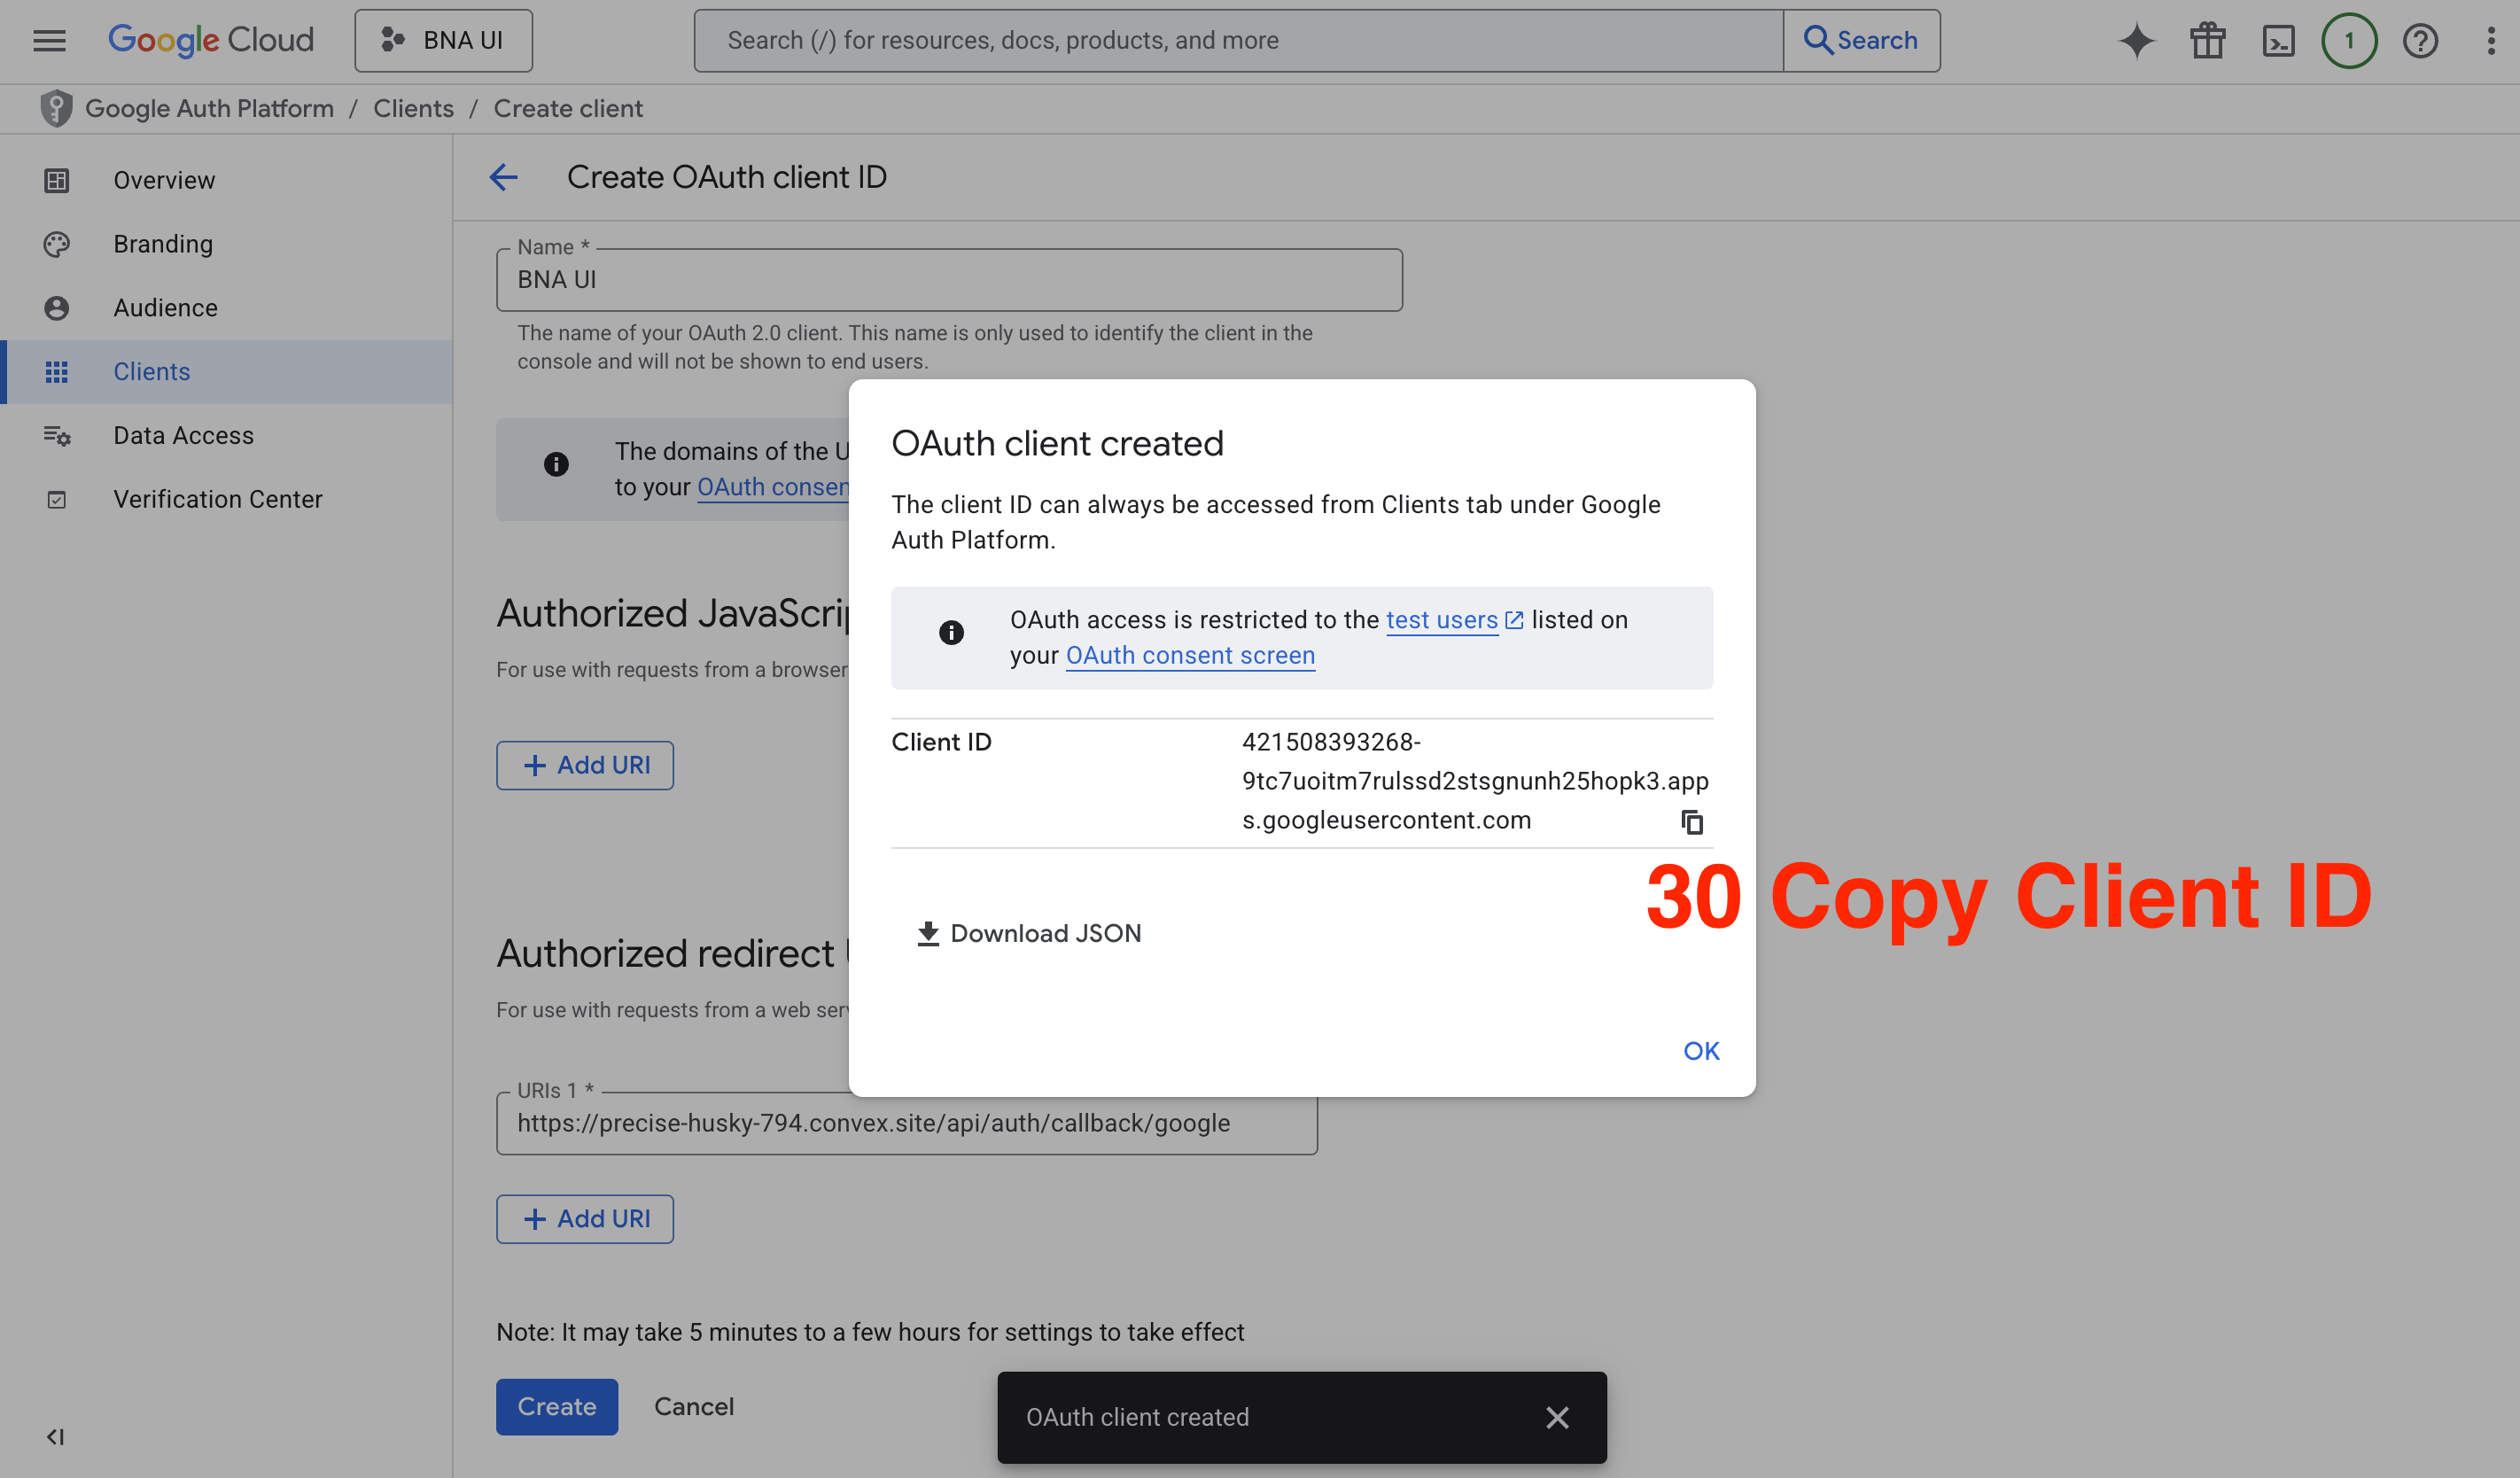Click the shield icon in breadcrumb bar
Screen dimensions: 2520x1478
pos(56,108)
